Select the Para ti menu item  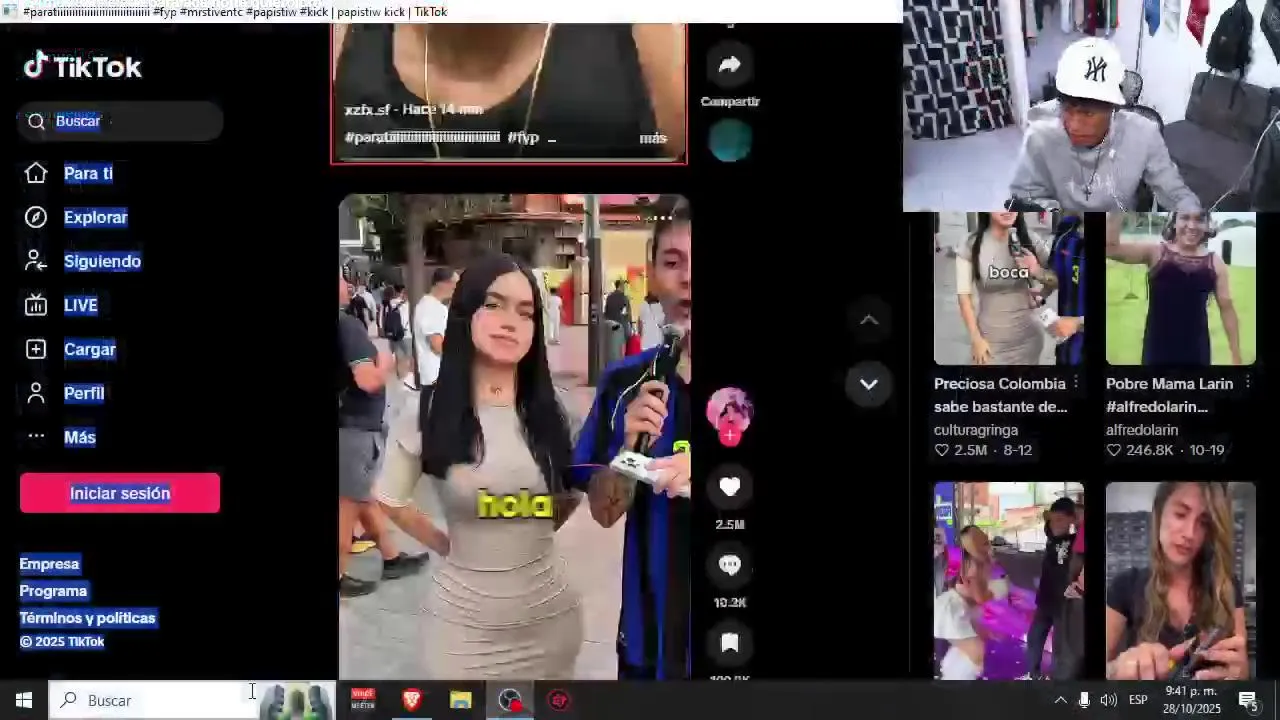[x=88, y=173]
